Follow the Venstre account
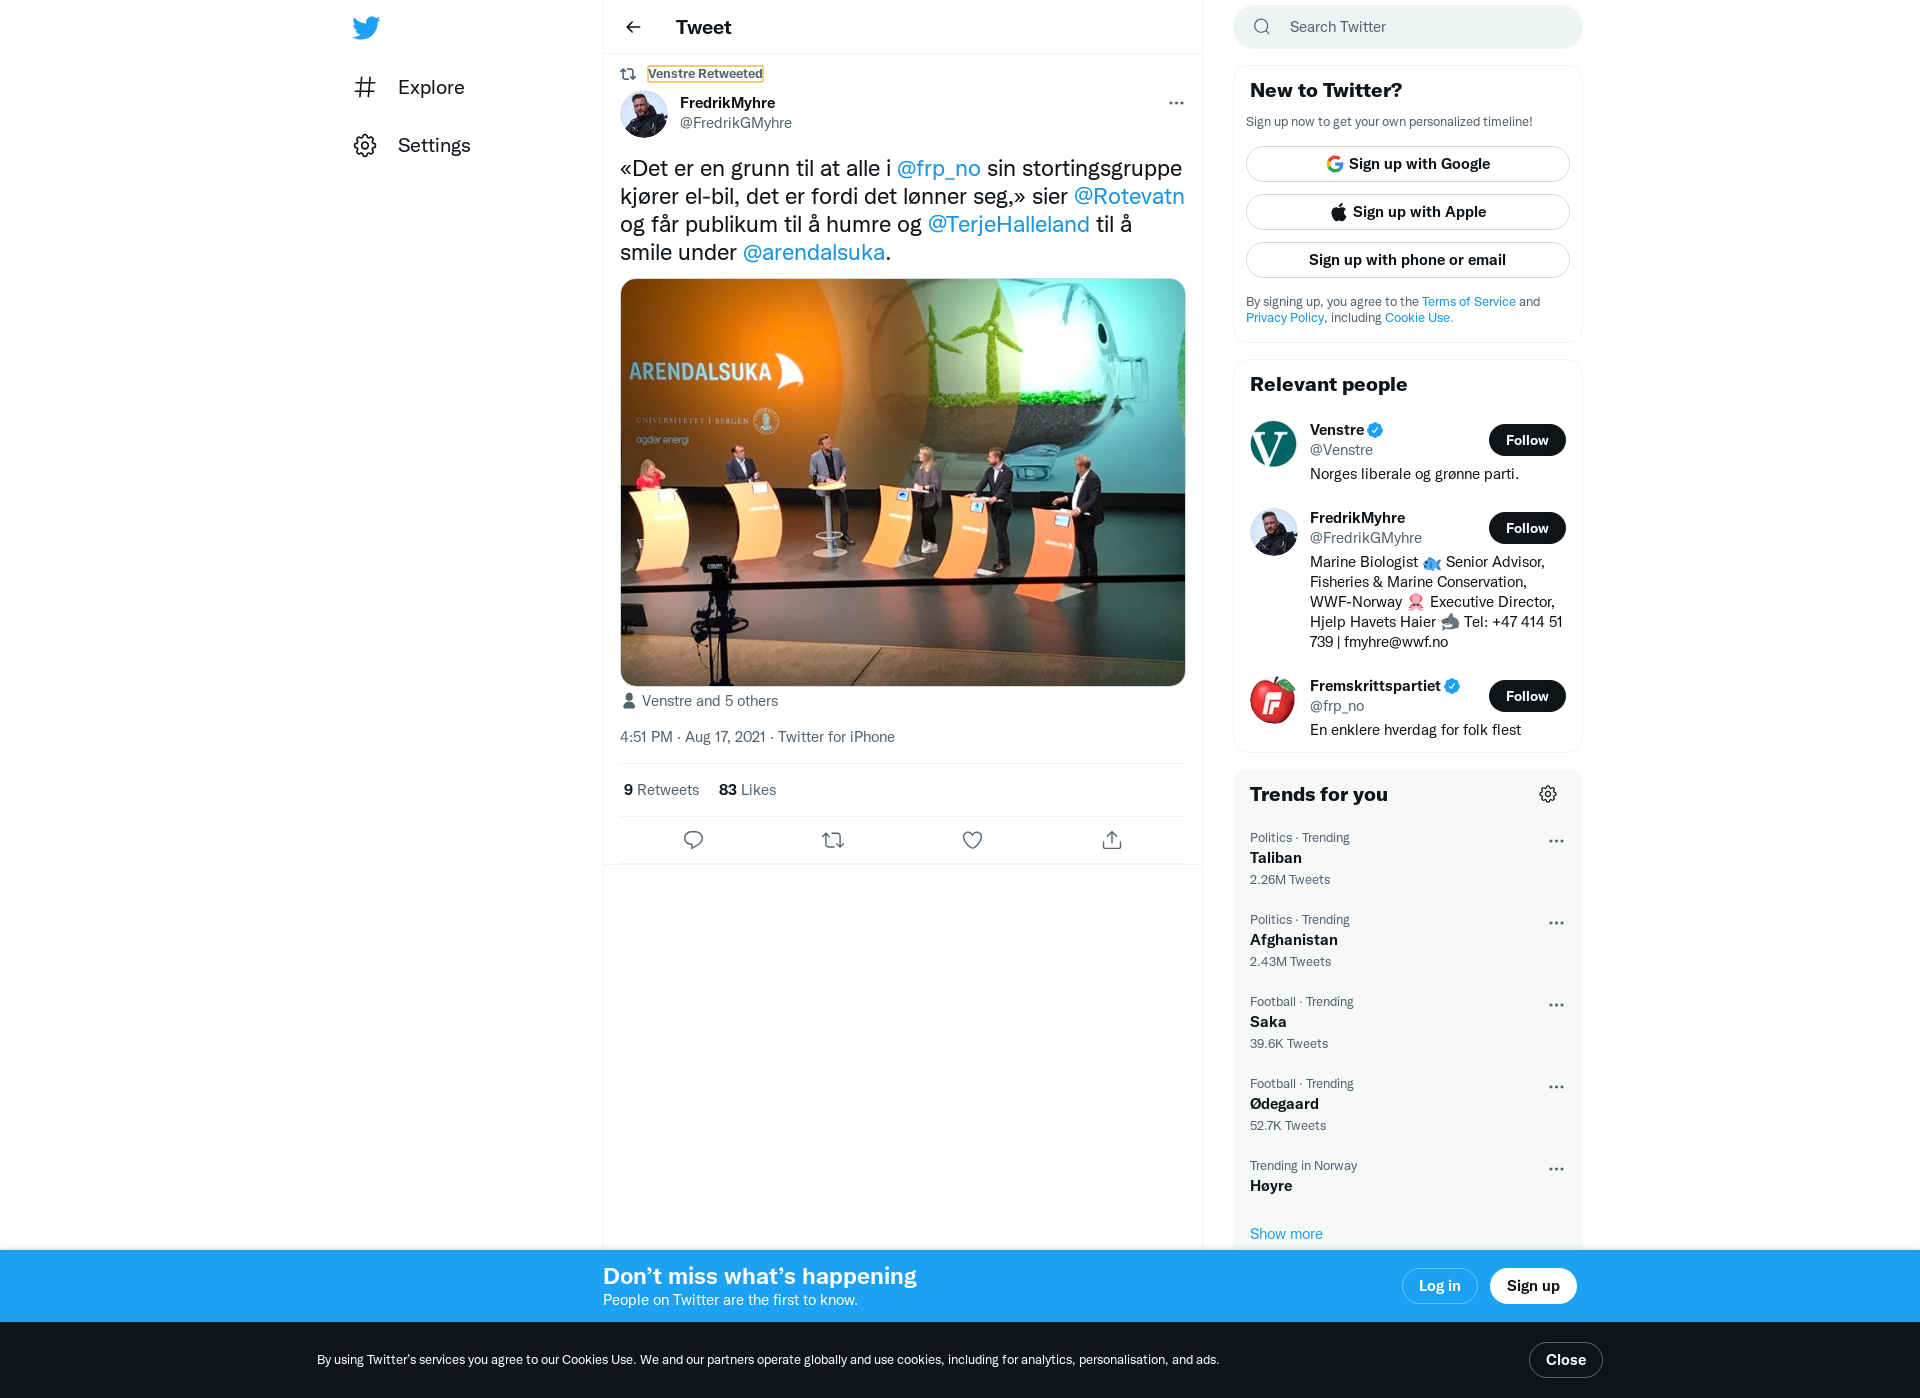This screenshot has height=1398, width=1920. click(x=1527, y=440)
